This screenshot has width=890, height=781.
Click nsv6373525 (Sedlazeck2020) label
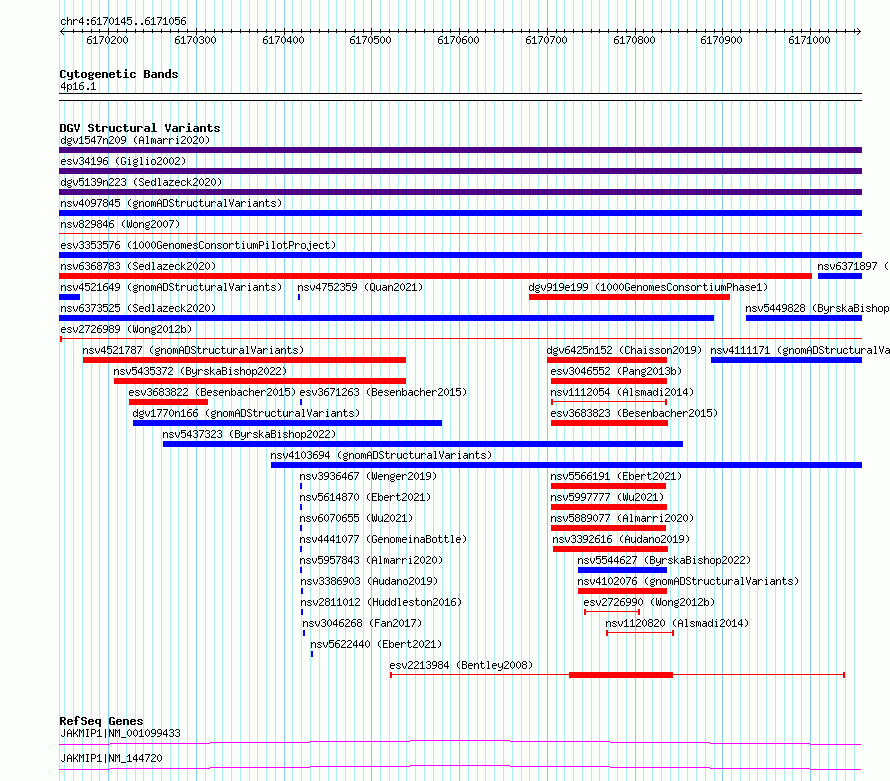click(x=138, y=308)
